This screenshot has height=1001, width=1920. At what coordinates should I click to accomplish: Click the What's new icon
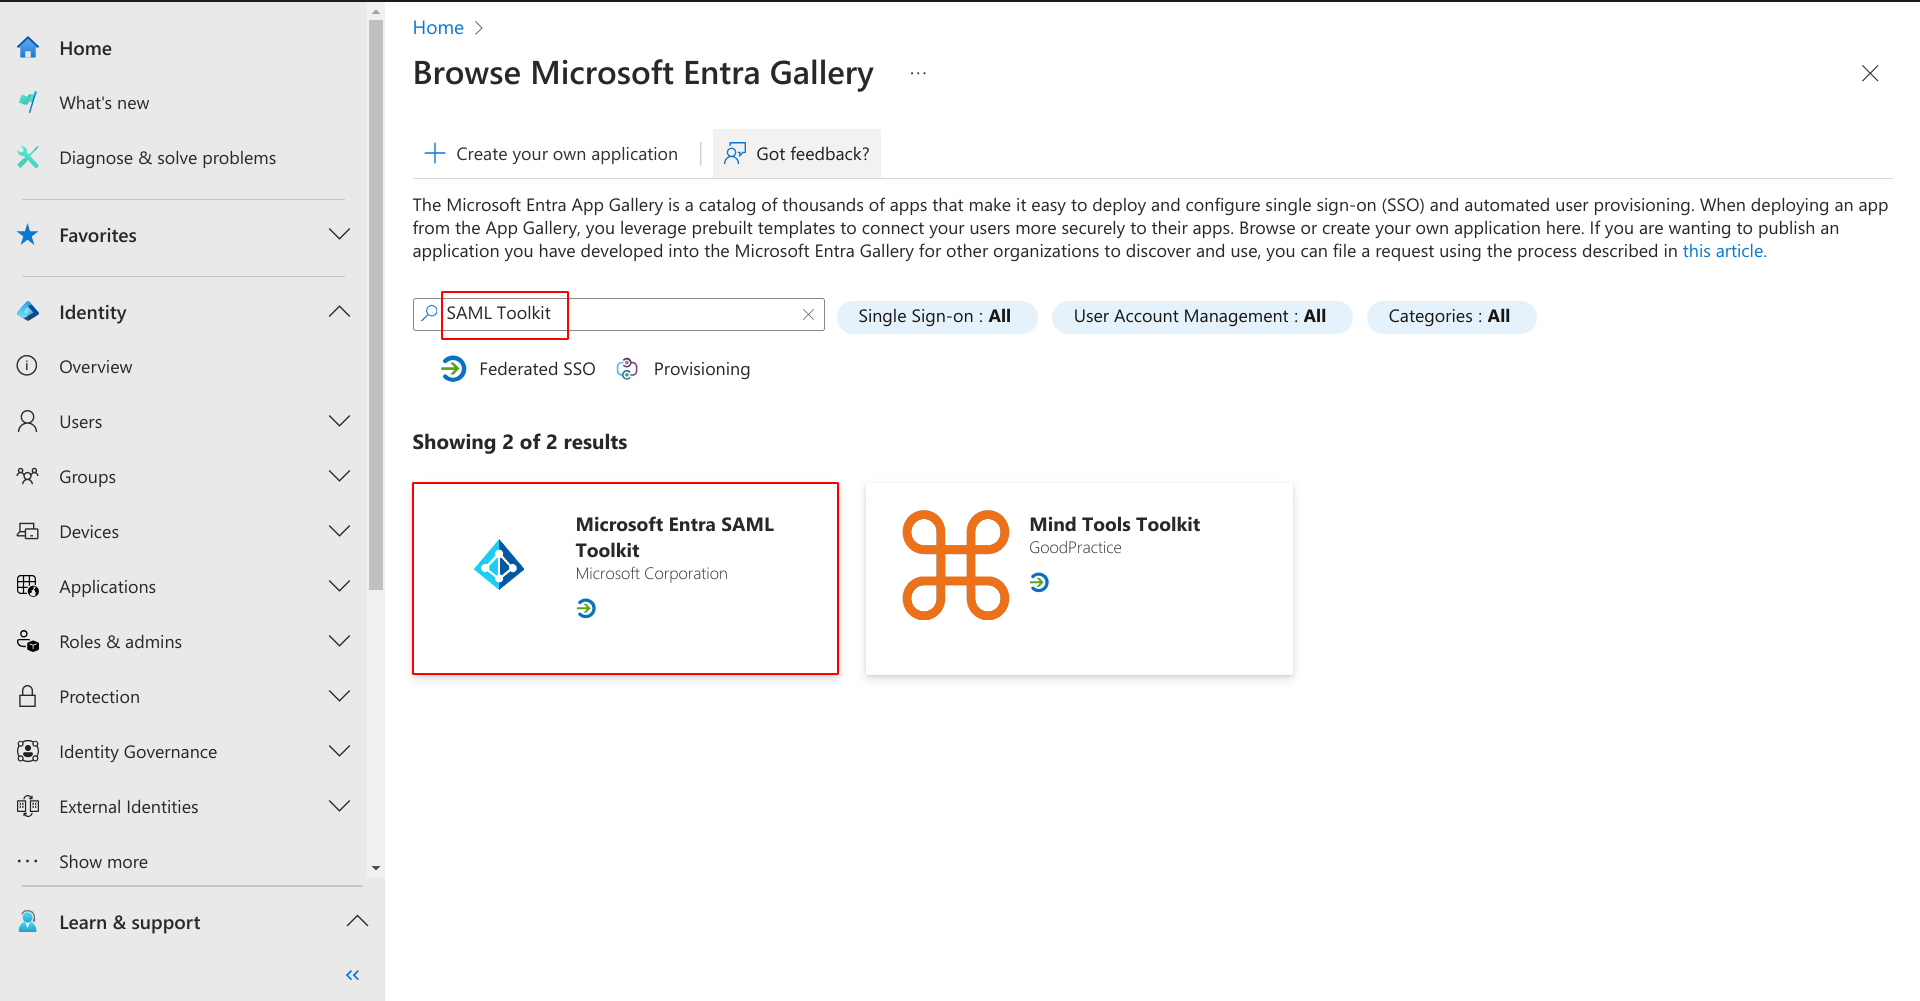click(x=28, y=102)
